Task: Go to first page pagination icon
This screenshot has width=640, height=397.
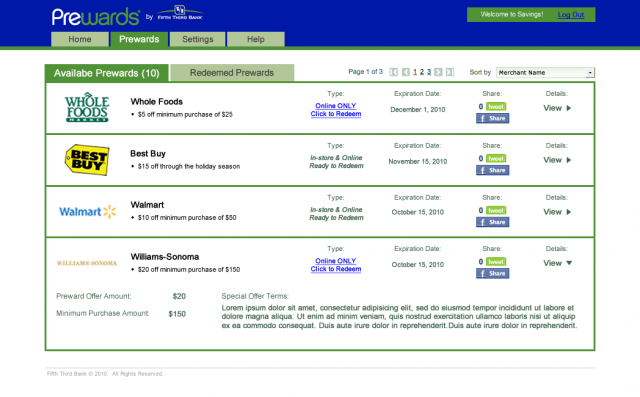Action: tap(393, 72)
